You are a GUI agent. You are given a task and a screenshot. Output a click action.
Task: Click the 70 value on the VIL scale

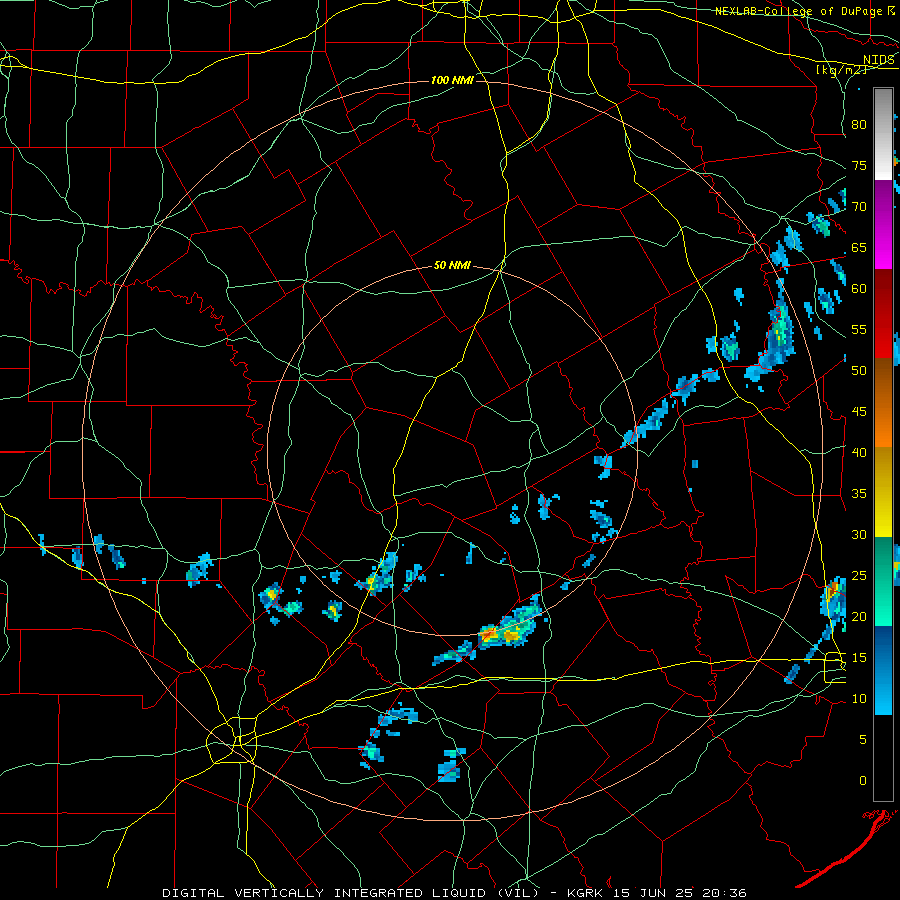(x=859, y=207)
